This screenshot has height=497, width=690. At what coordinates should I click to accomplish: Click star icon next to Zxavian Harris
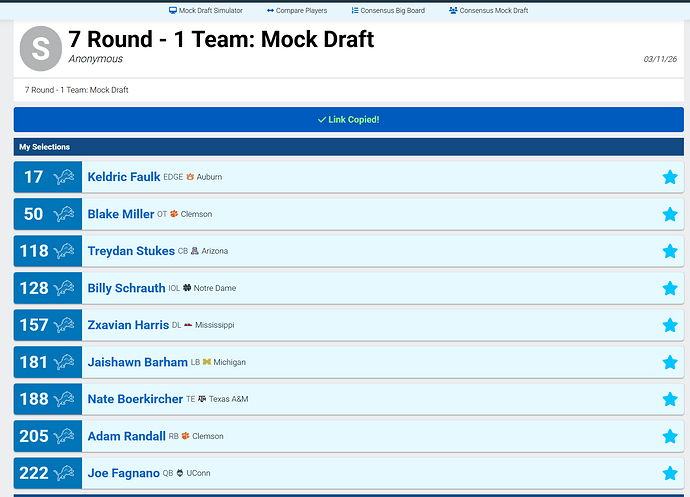669,325
